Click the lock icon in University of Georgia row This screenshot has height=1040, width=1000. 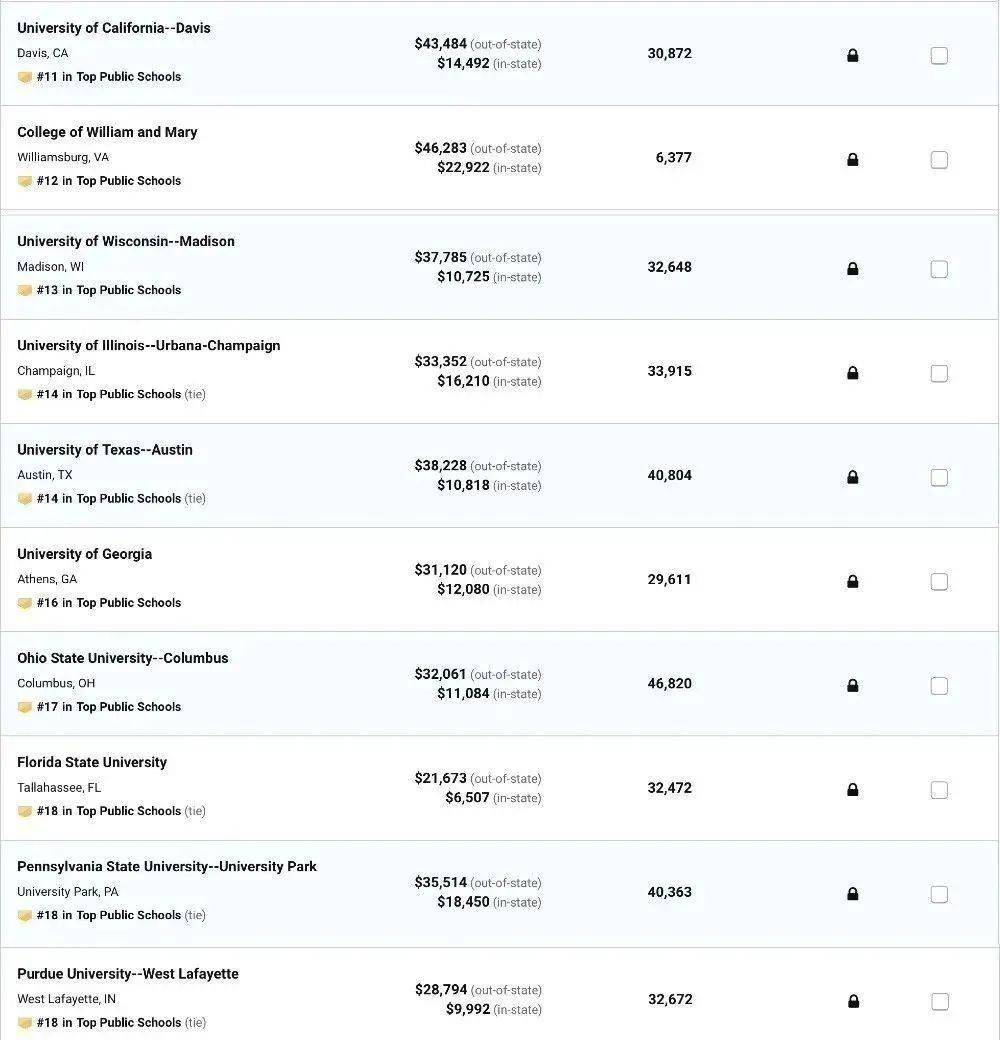(x=852, y=582)
